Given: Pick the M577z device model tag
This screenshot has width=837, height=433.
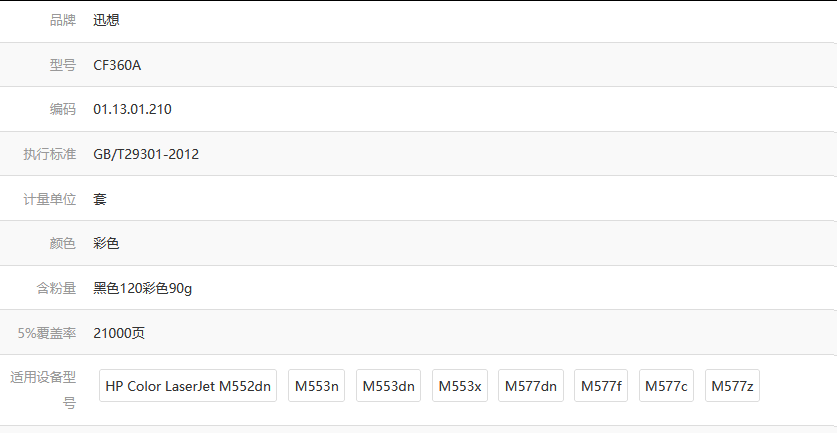Looking at the screenshot, I should [x=732, y=385].
